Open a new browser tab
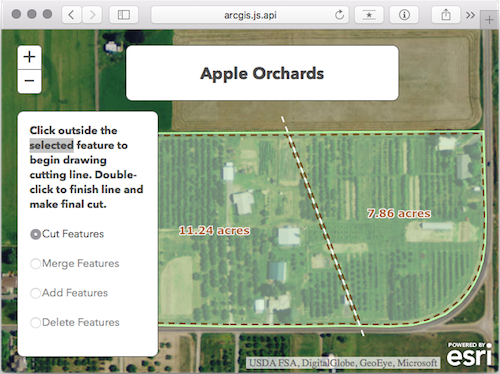The image size is (500, 374). (489, 20)
